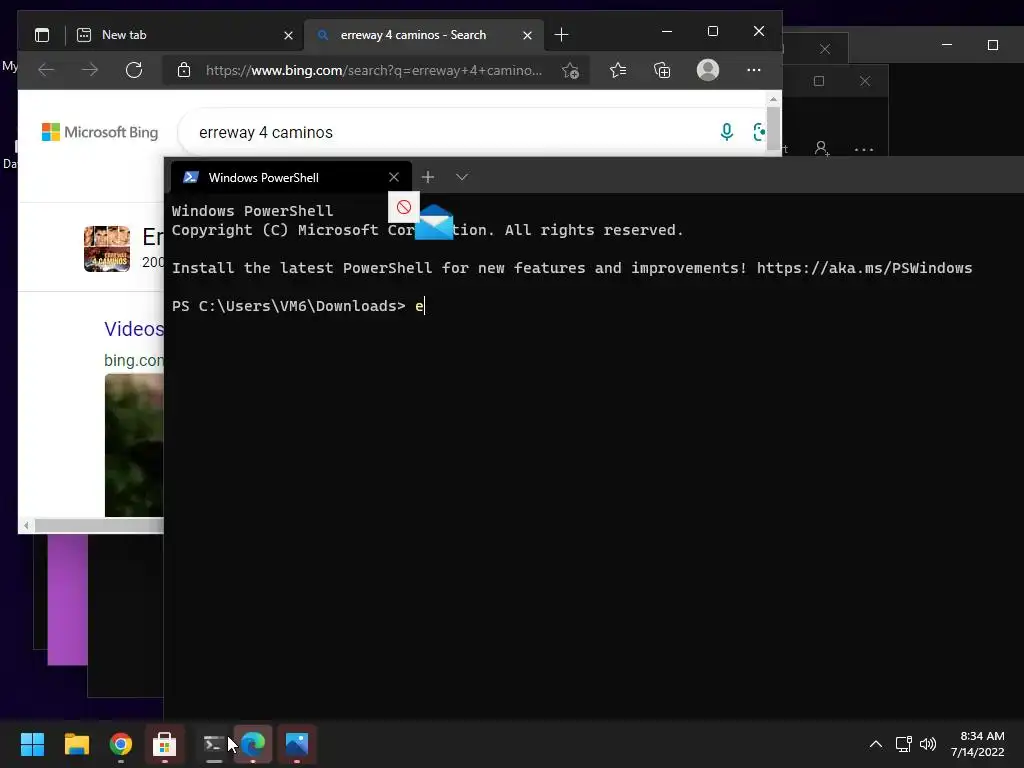Open the Erreway 4 caminos poster thumbnail
1024x768 pixels.
coord(107,249)
